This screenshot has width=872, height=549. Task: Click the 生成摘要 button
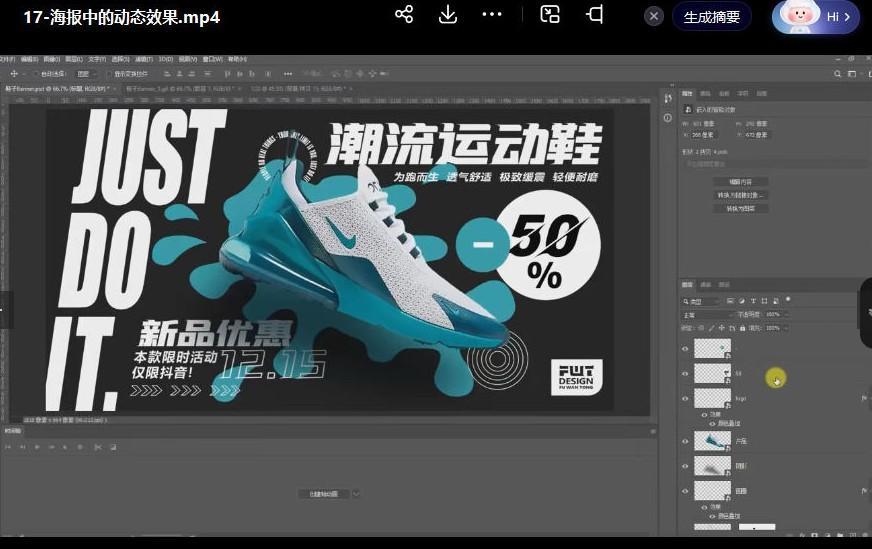pyautogui.click(x=711, y=17)
